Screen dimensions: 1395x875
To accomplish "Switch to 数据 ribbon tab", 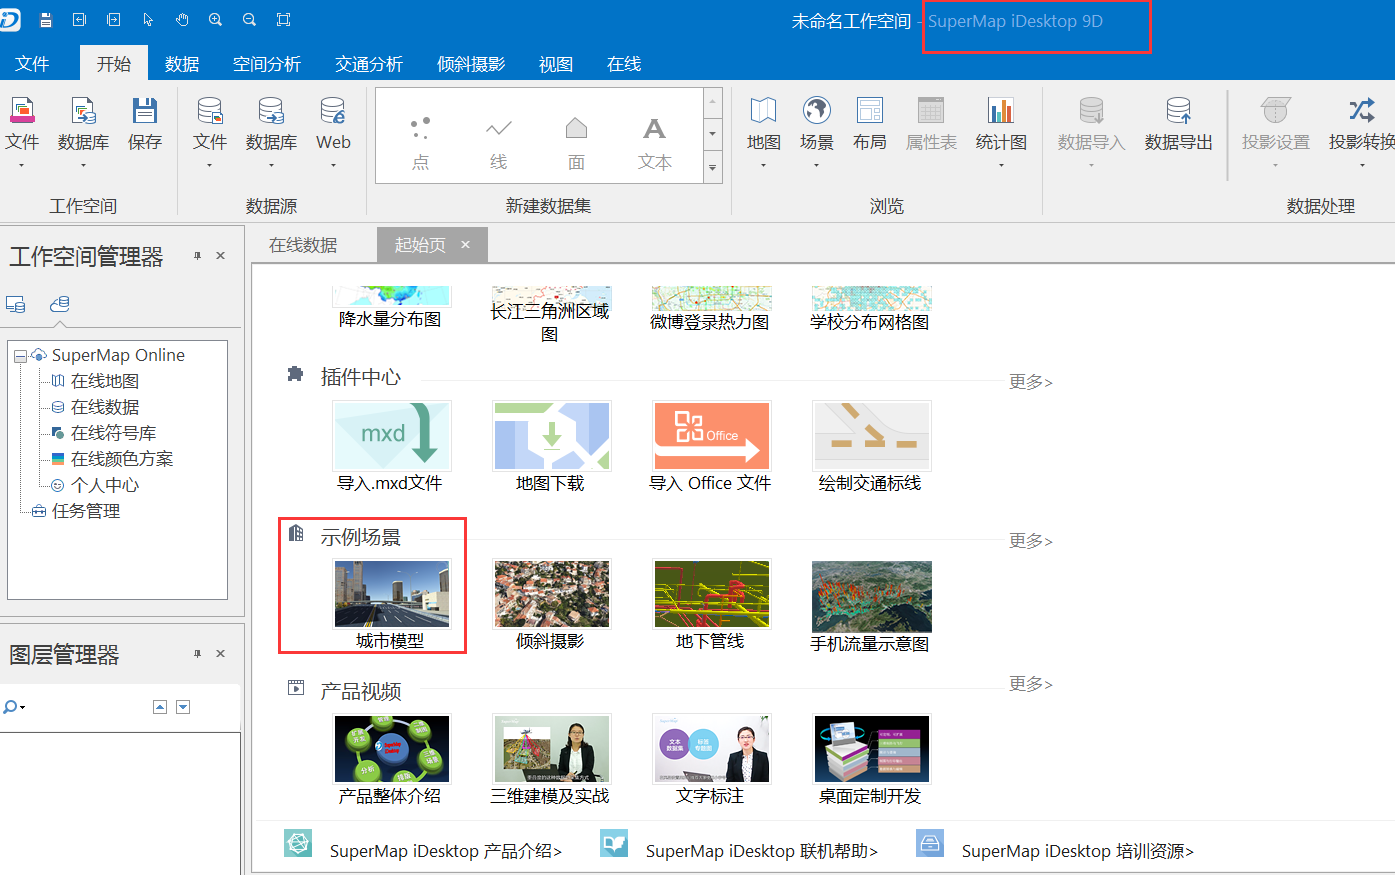I will [x=182, y=64].
